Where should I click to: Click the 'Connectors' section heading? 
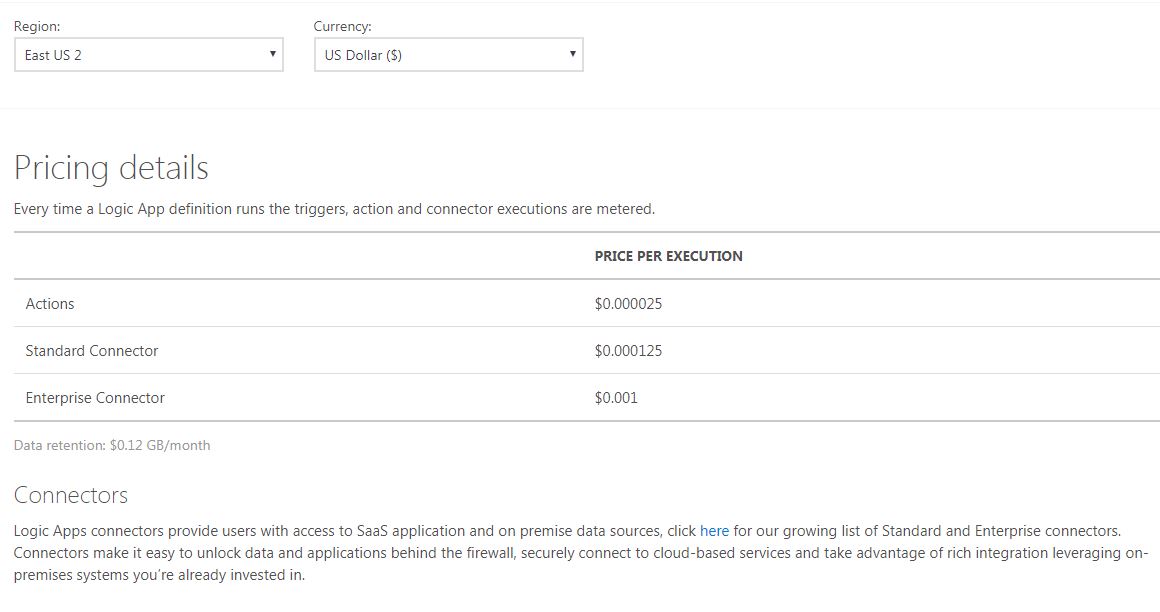tap(71, 495)
